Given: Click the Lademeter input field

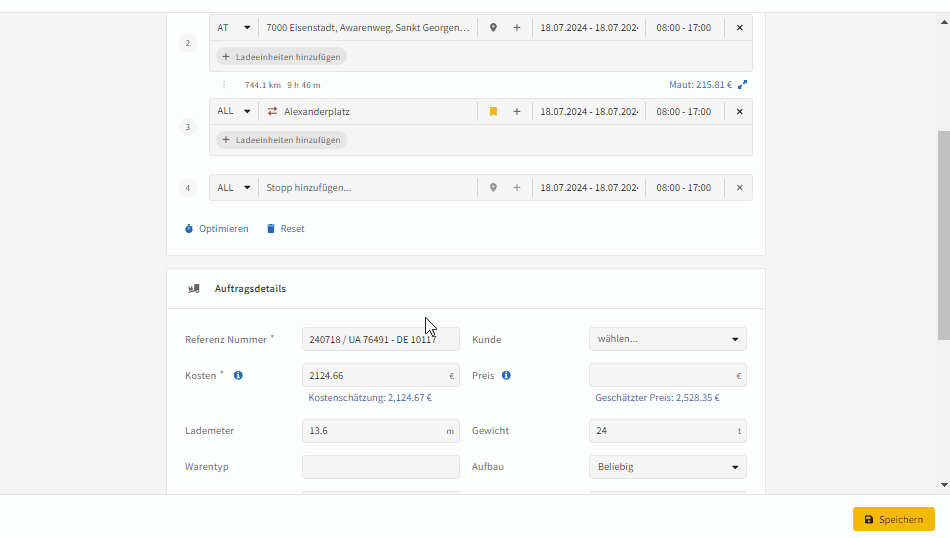Looking at the screenshot, I should pos(380,431).
